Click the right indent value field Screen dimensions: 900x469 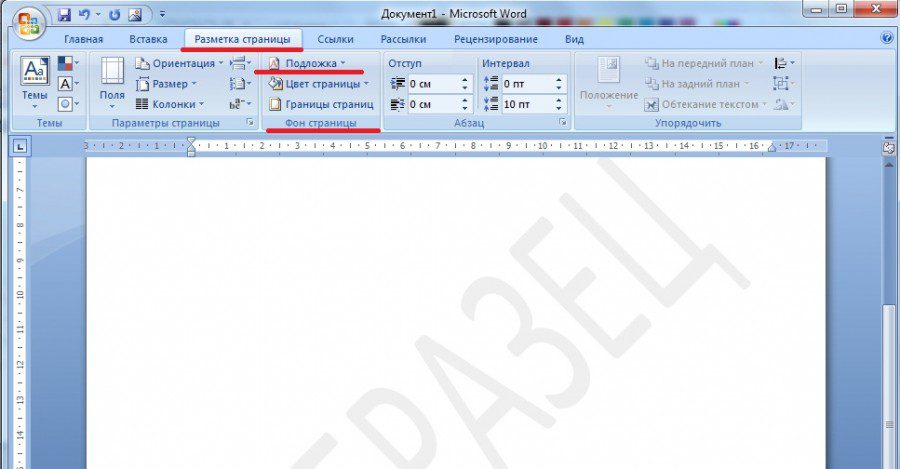(x=433, y=104)
